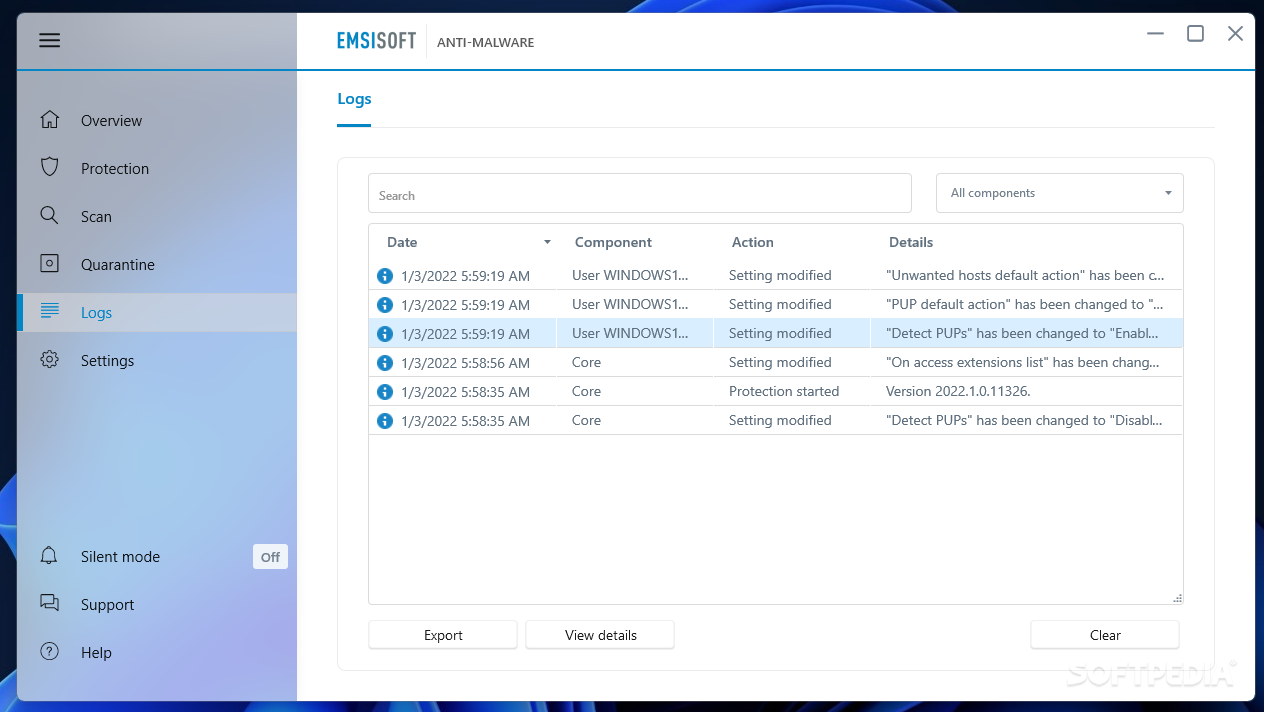This screenshot has width=1264, height=712.
Task: Click the Clear button
Action: coord(1105,635)
